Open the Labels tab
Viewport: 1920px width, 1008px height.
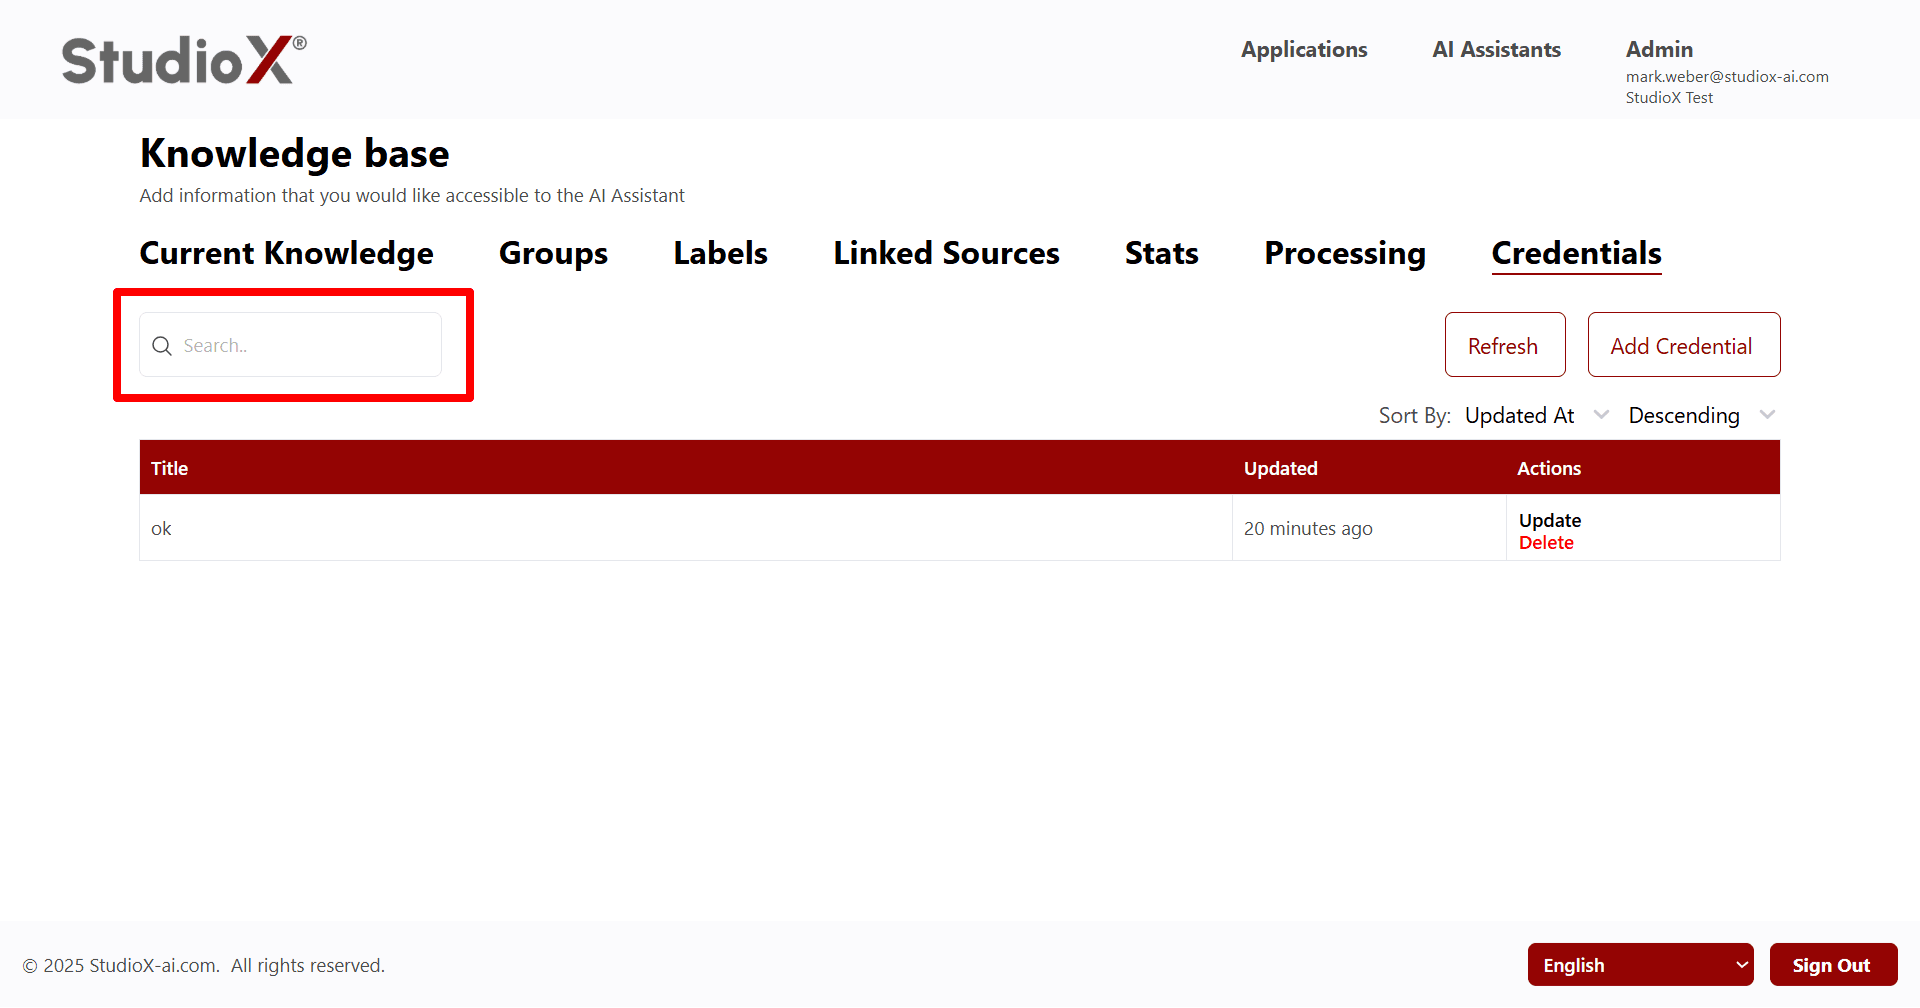(x=720, y=253)
